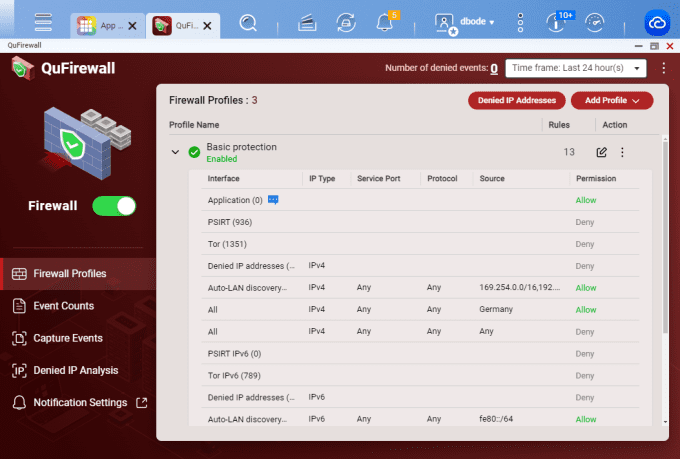This screenshot has width=680, height=459.
Task: Click the Tor (1351) rule row
Action: coord(420,244)
